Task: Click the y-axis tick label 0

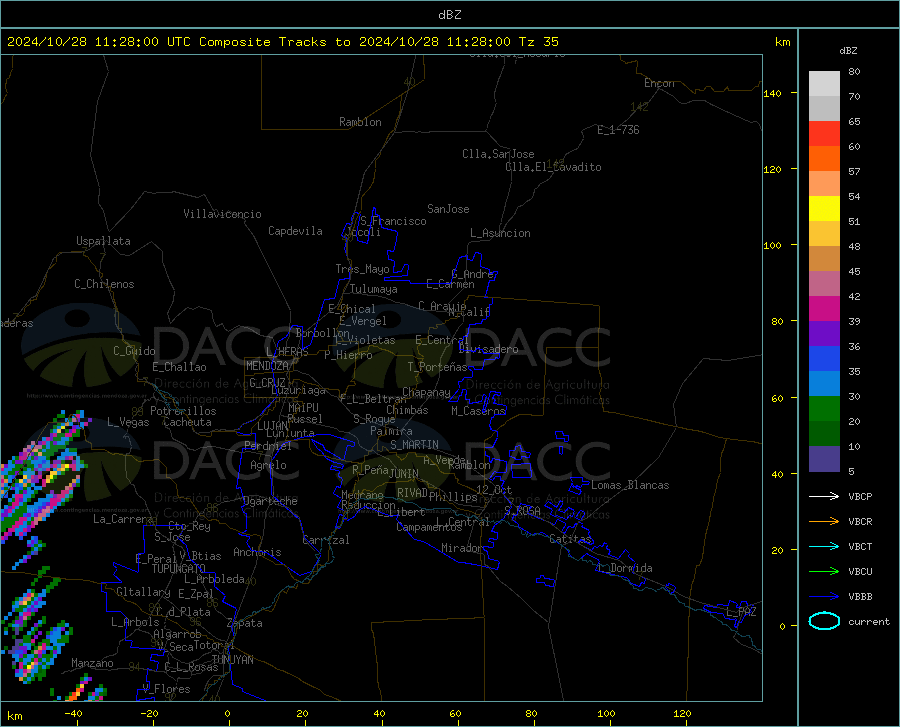Action: click(782, 626)
